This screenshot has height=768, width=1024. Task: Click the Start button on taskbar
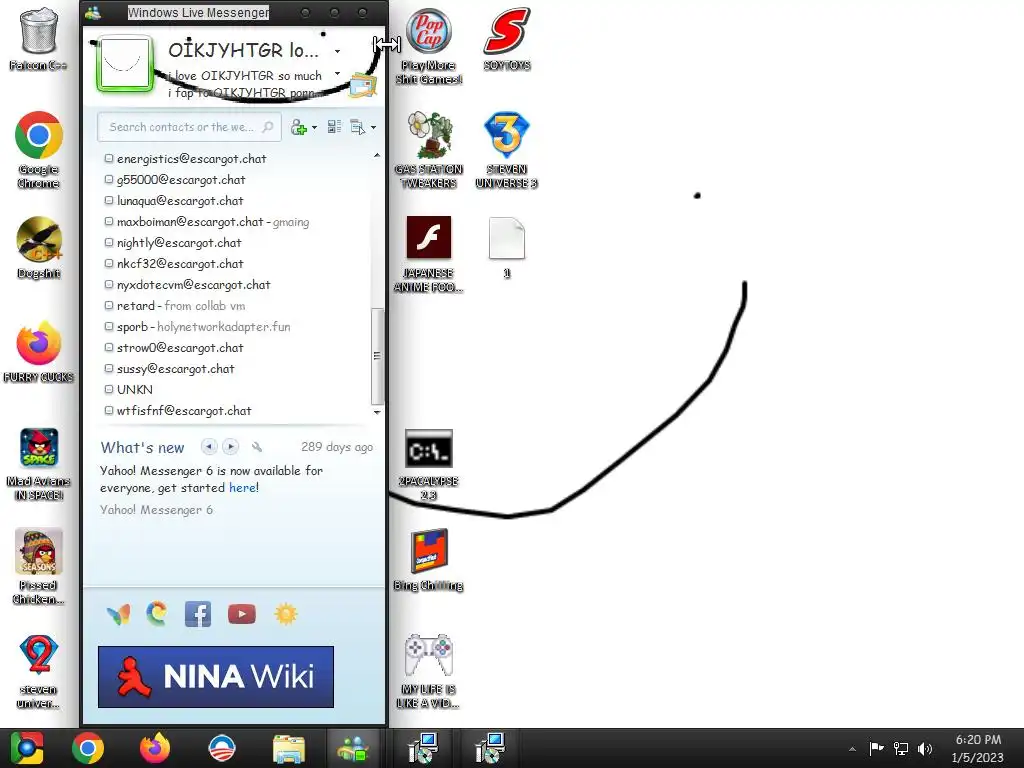pyautogui.click(x=27, y=748)
